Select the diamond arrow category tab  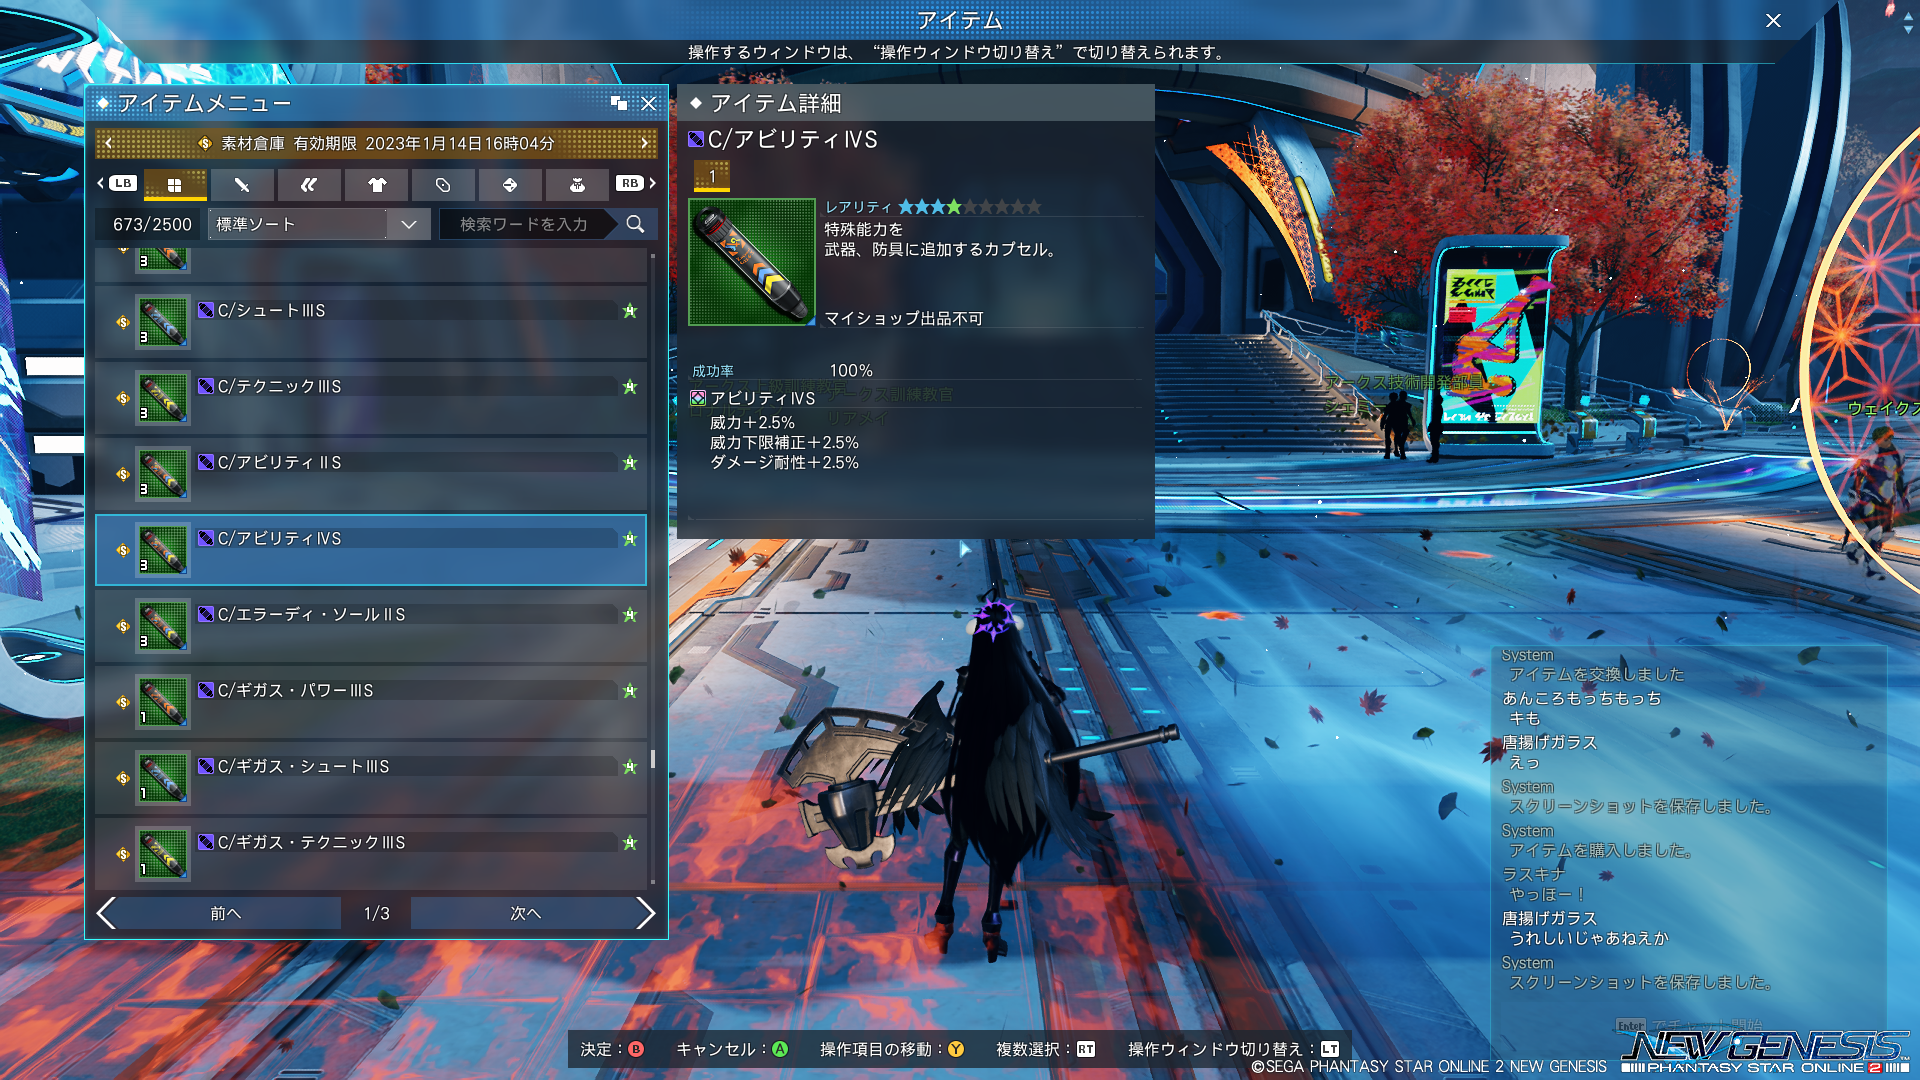[x=510, y=184]
